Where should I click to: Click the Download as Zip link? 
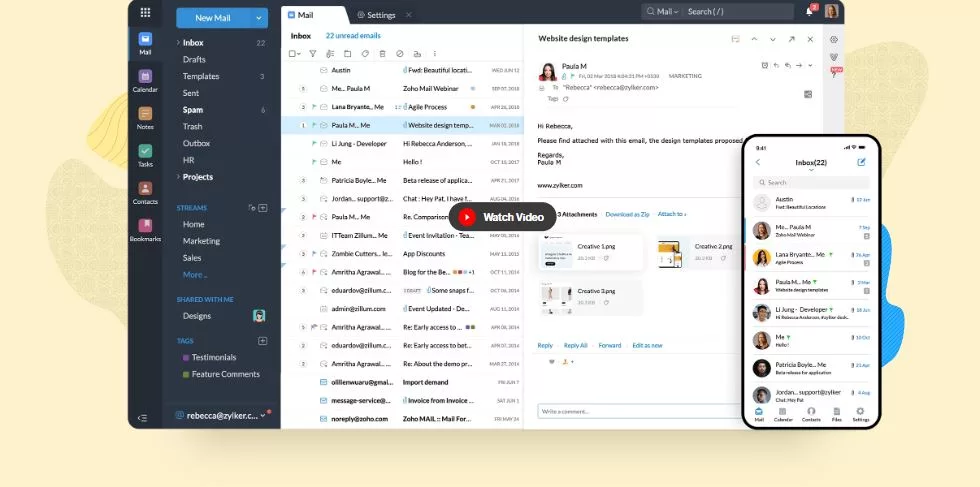coord(627,214)
